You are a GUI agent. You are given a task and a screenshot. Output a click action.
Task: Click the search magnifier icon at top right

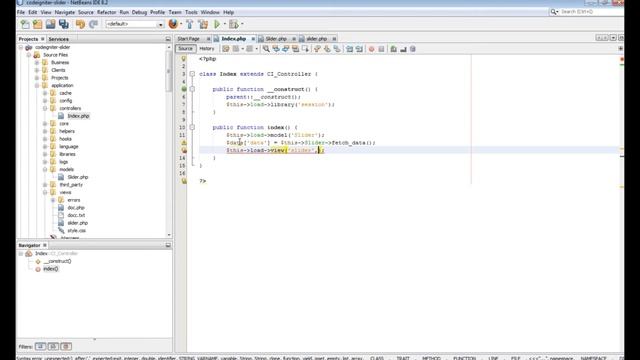[x=553, y=12]
